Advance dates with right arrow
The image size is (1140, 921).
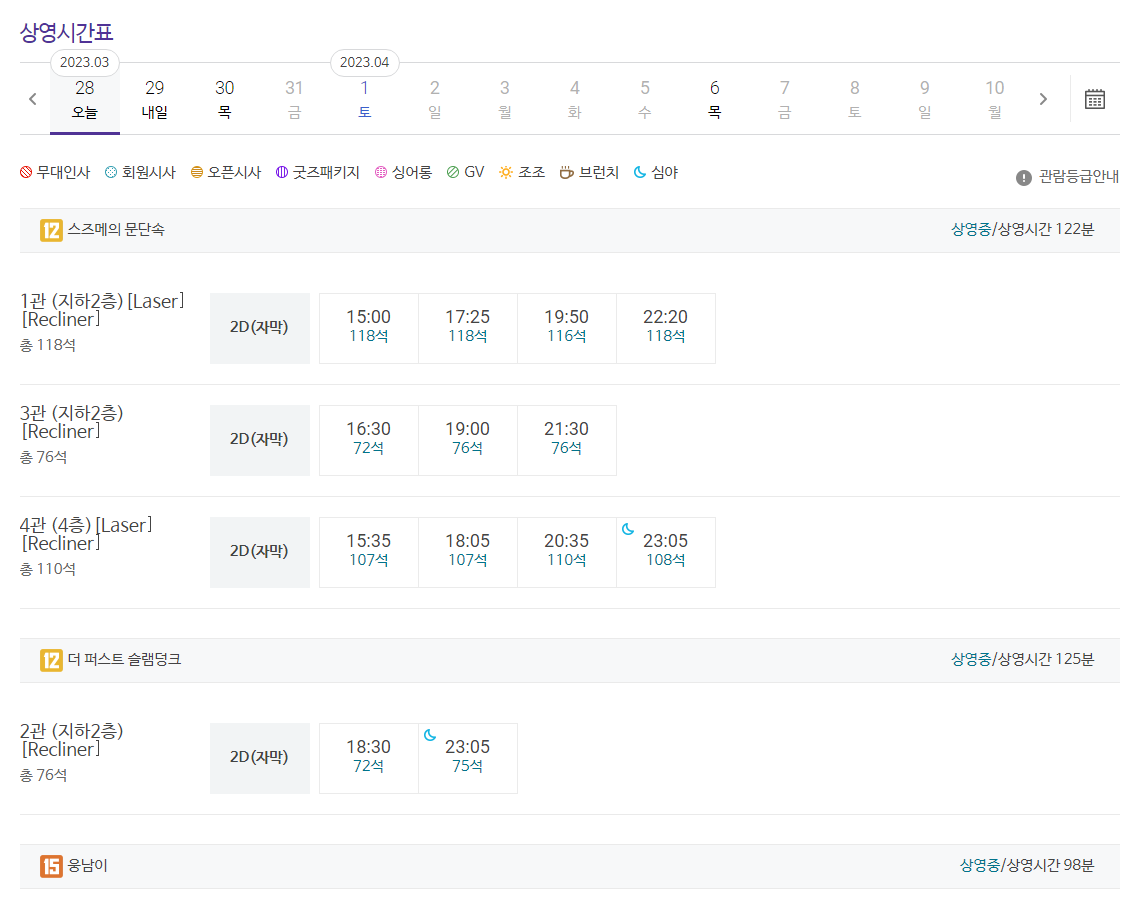tap(1043, 99)
